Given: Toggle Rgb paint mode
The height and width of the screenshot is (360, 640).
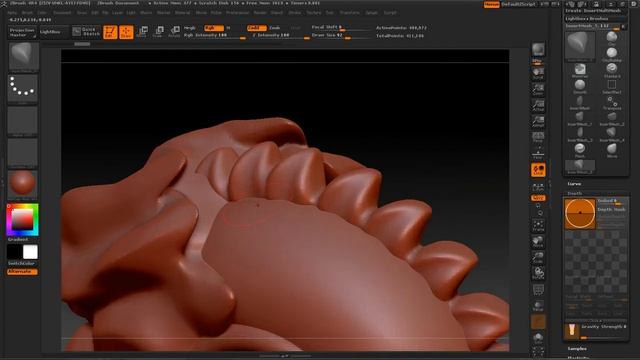Looking at the screenshot, I should 213,28.
